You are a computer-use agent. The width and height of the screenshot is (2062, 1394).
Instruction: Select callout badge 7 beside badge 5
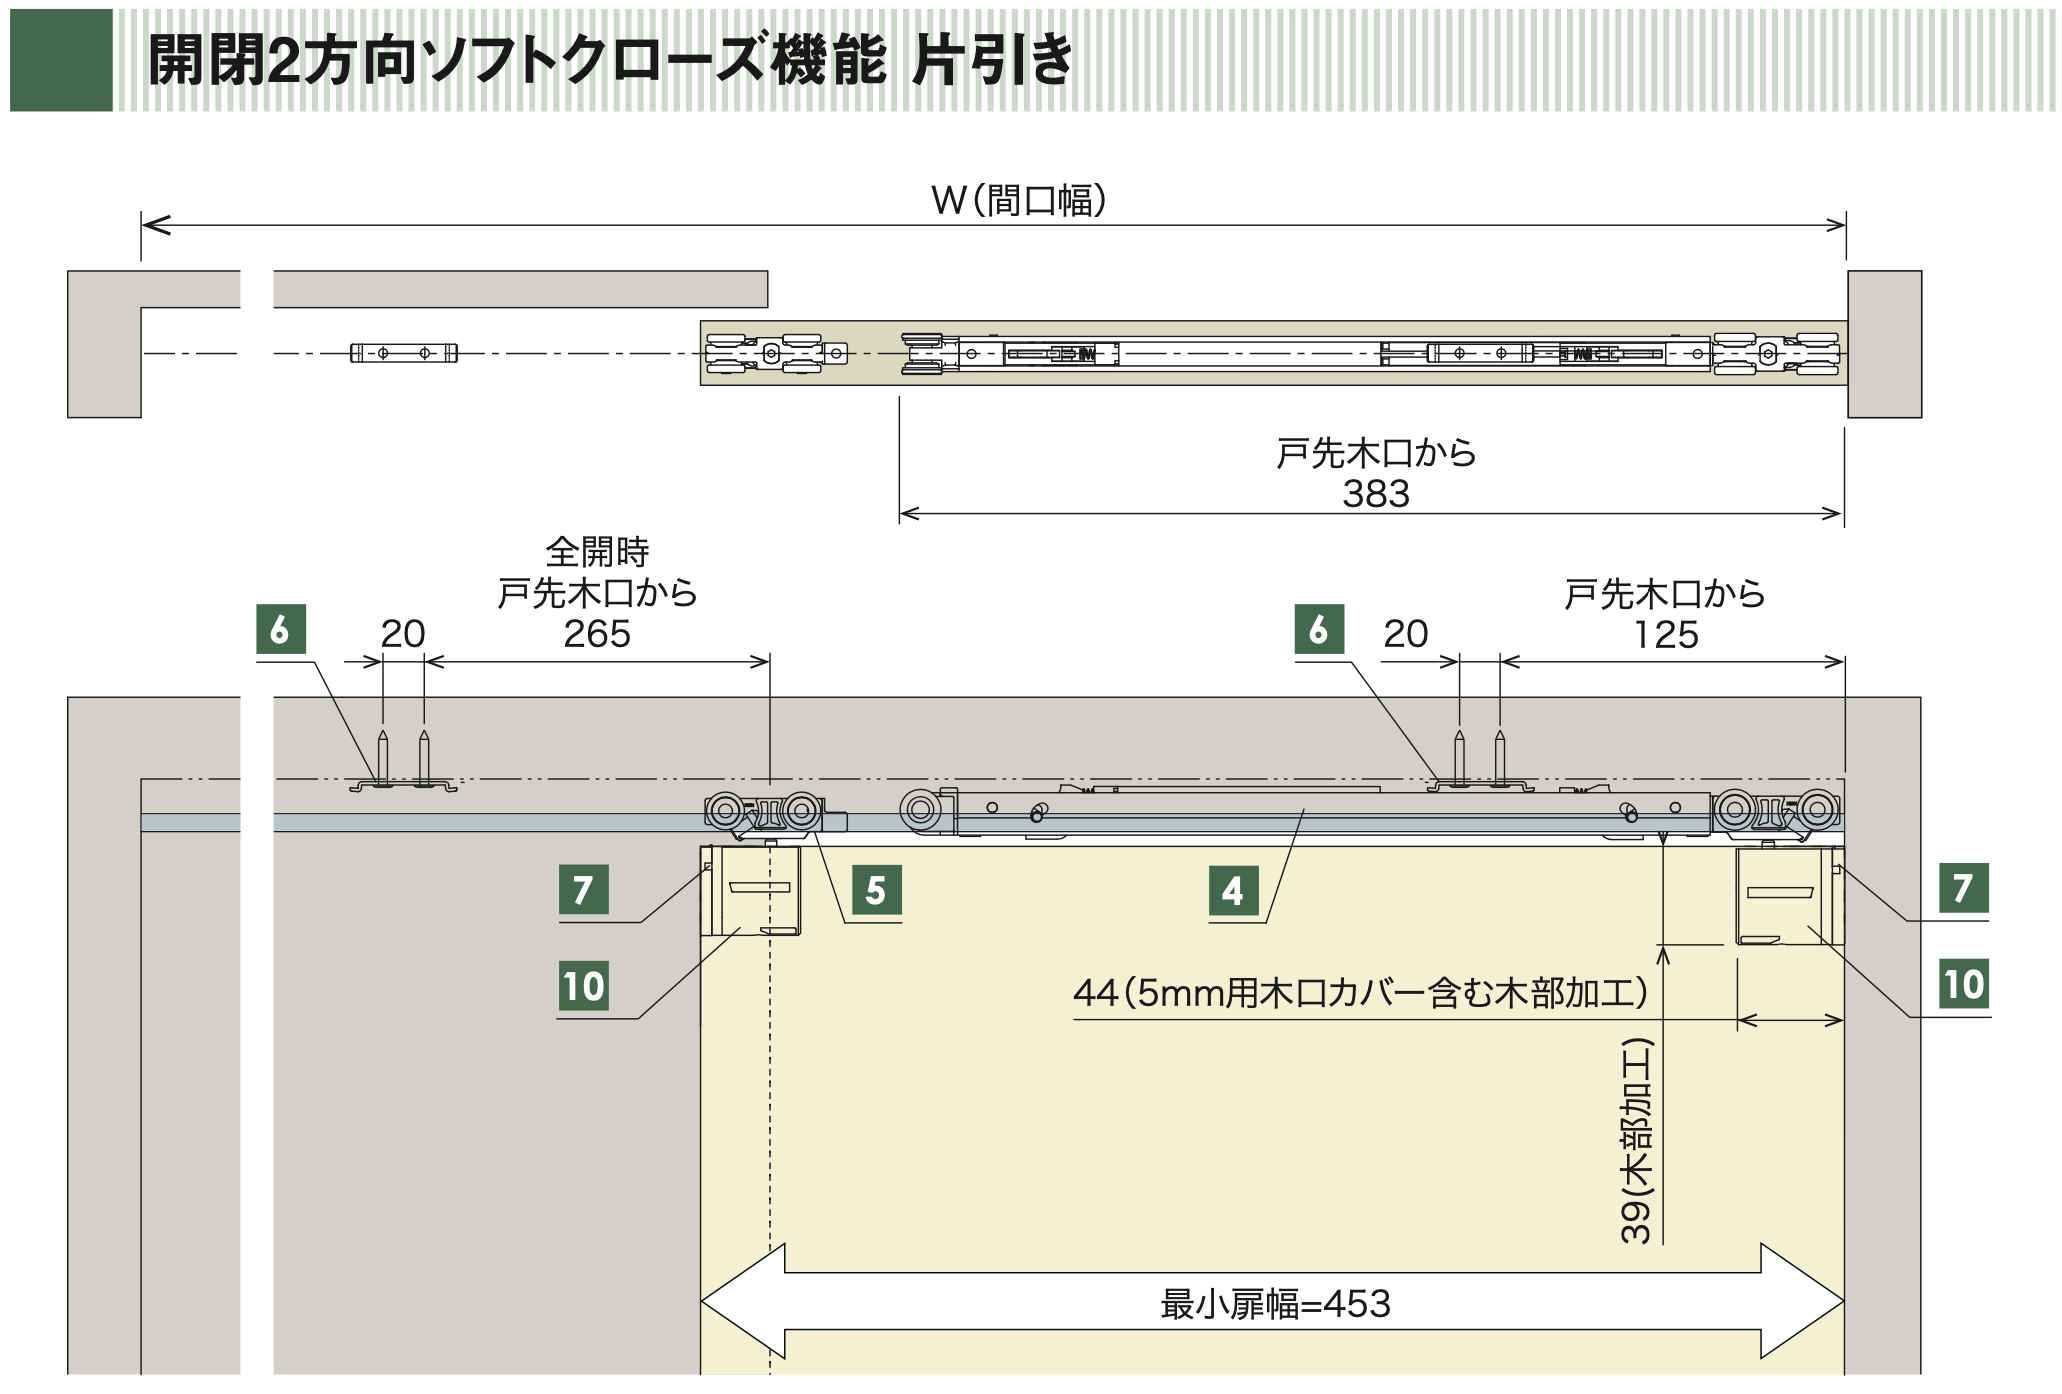[x=584, y=889]
